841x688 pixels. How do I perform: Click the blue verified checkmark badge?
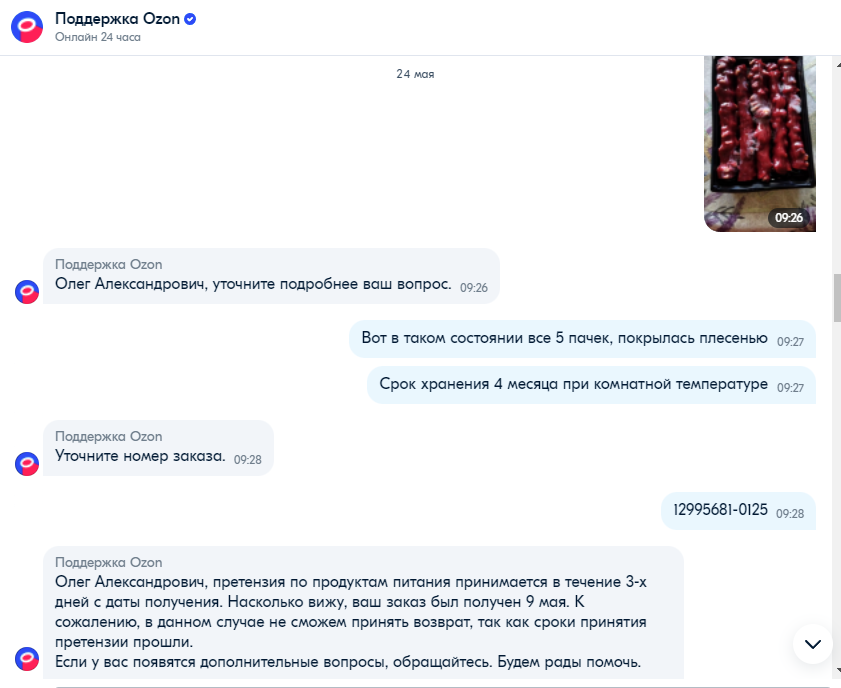[x=190, y=19]
